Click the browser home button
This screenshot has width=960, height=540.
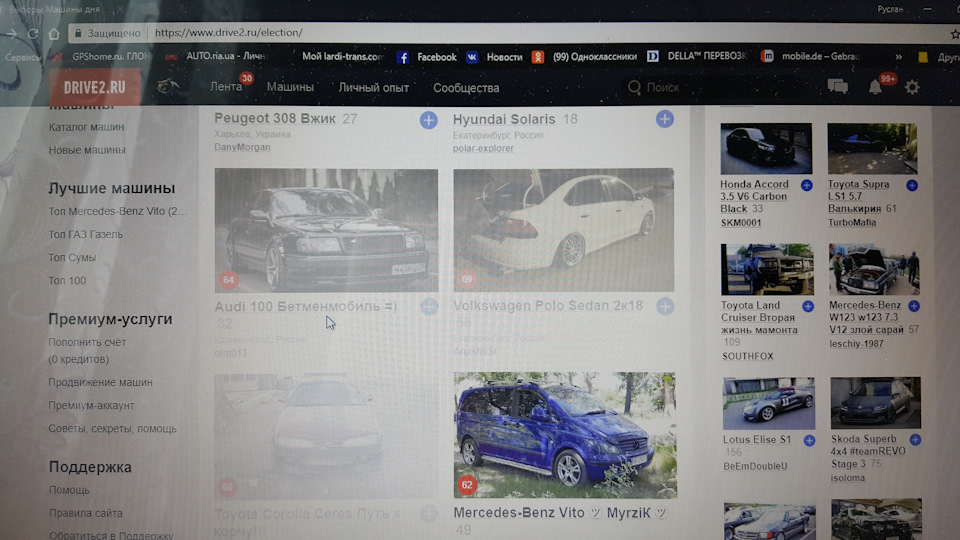(x=54, y=34)
